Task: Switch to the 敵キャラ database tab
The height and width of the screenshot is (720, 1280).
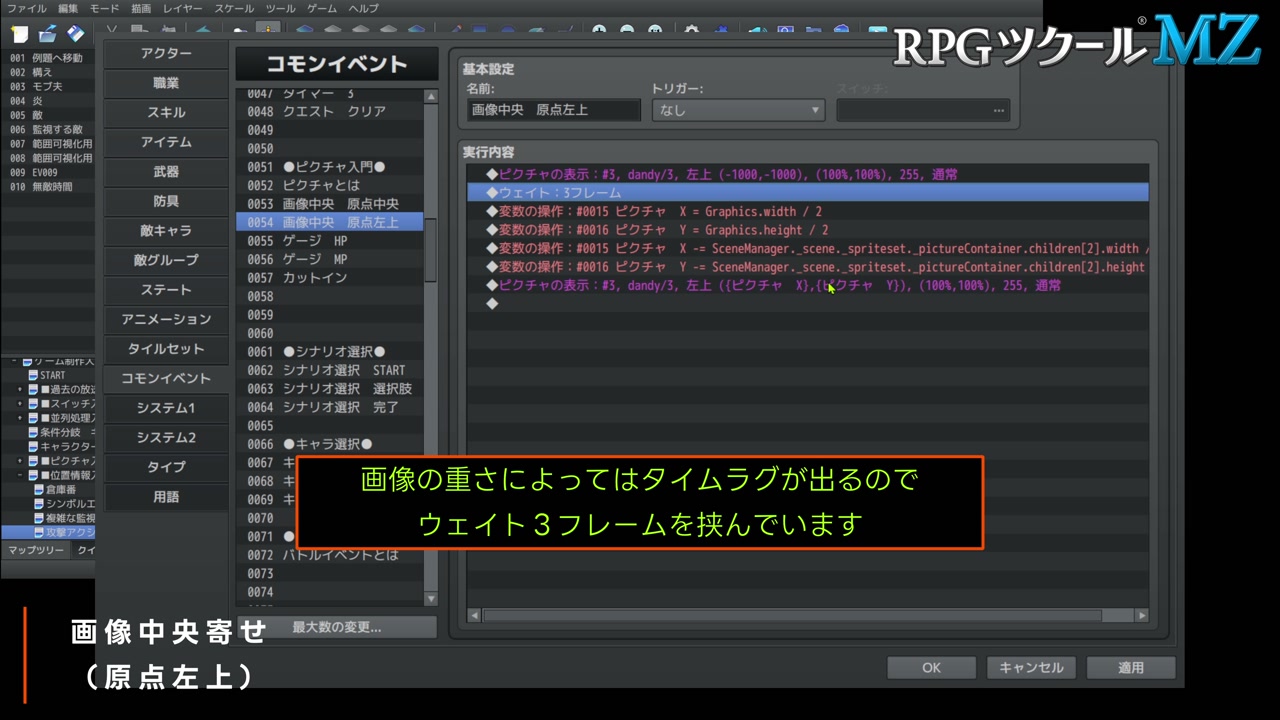Action: pyautogui.click(x=166, y=231)
